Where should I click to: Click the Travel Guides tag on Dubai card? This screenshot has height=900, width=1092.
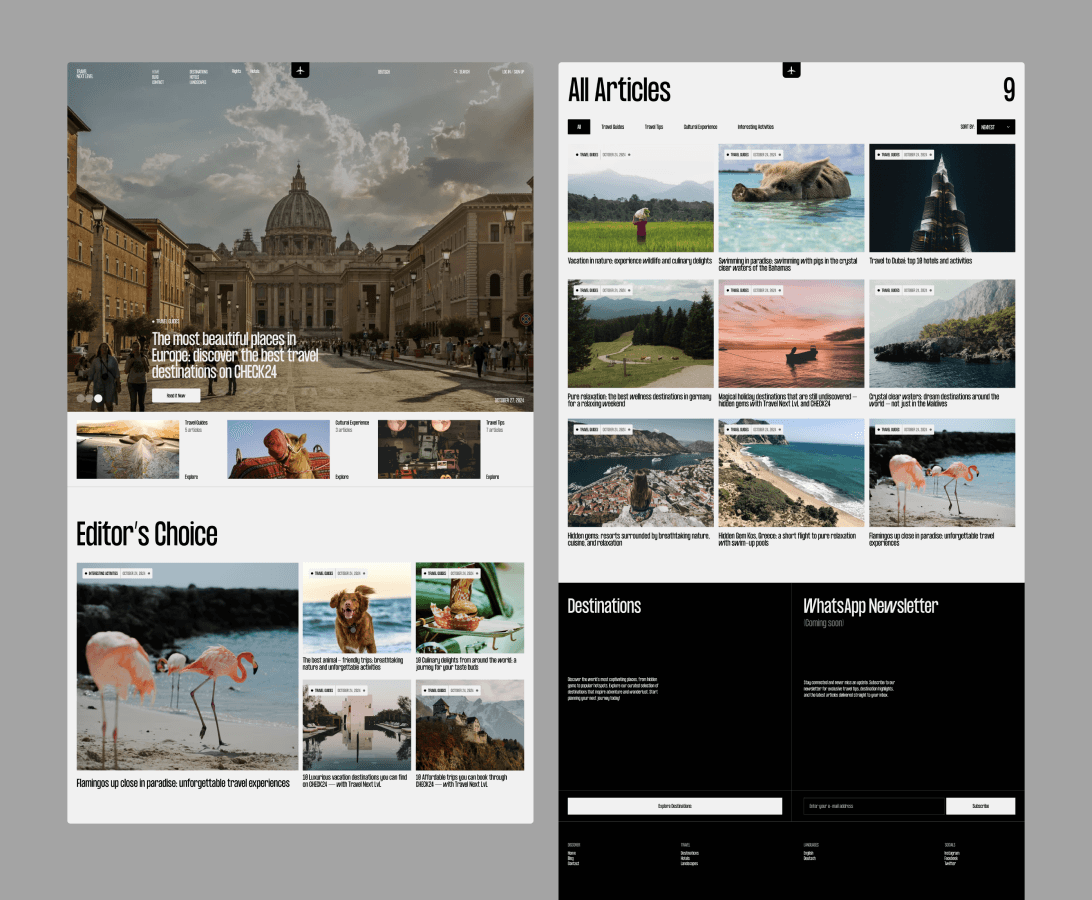[889, 155]
